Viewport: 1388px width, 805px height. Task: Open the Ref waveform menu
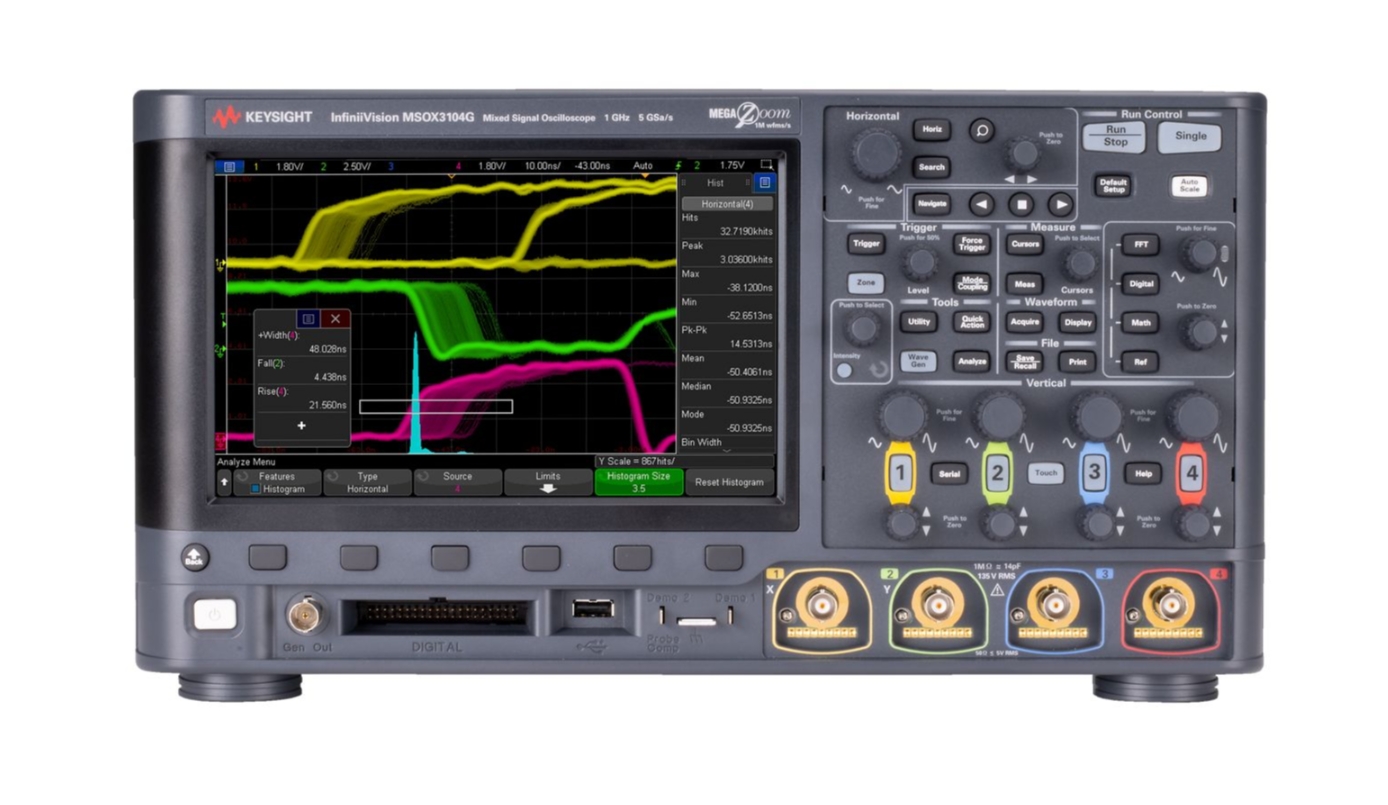[x=1139, y=362]
